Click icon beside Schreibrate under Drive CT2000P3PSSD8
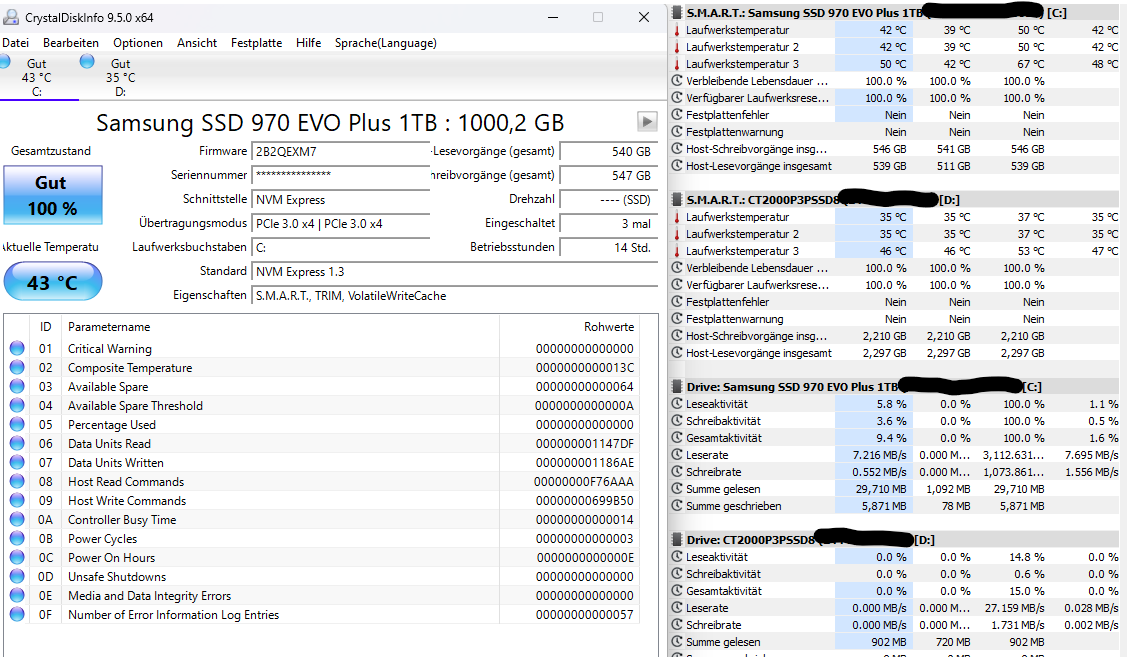1127x657 pixels. (676, 625)
